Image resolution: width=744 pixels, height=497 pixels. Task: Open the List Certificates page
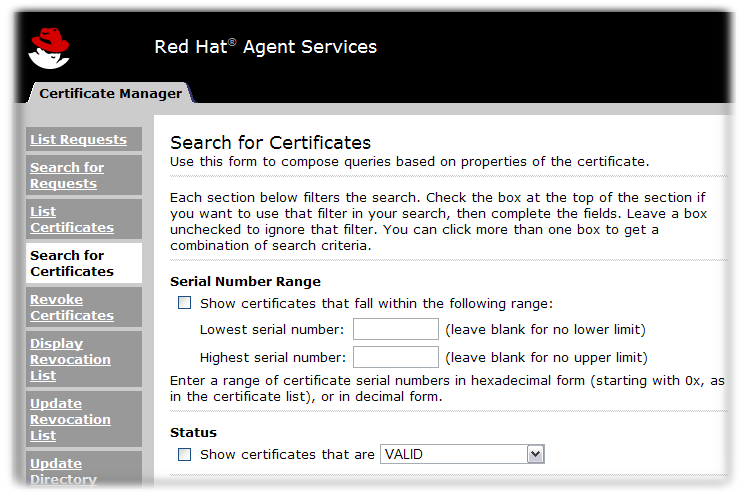click(71, 219)
